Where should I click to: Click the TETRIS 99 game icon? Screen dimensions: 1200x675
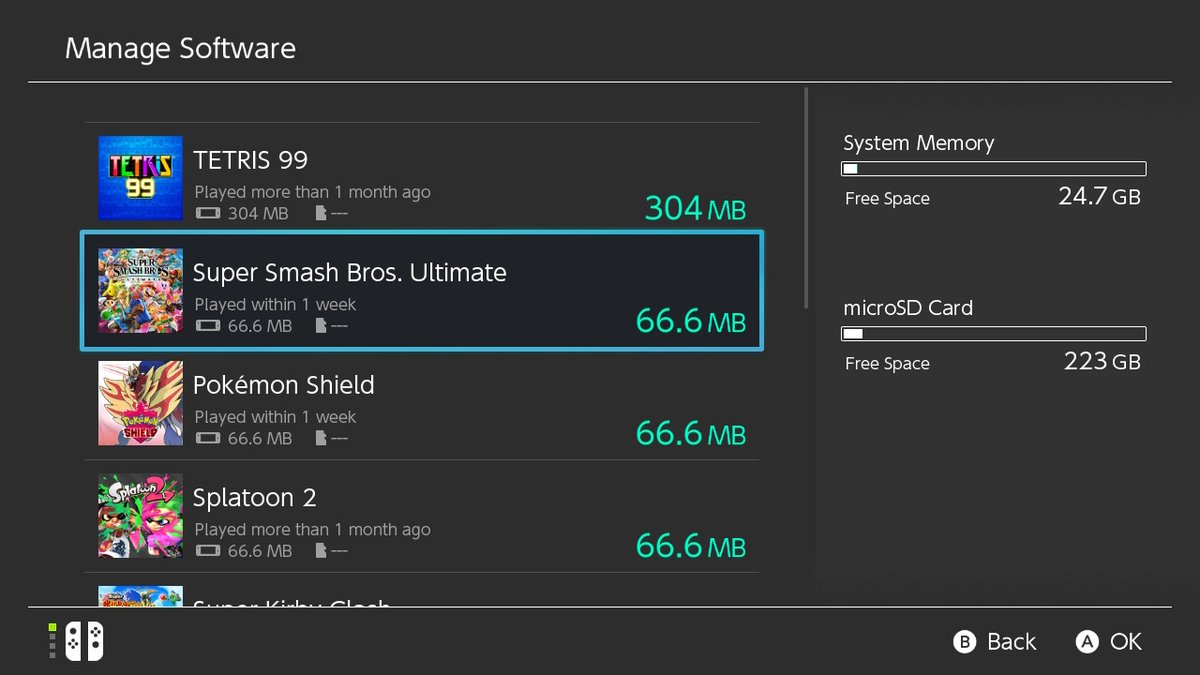(x=140, y=178)
